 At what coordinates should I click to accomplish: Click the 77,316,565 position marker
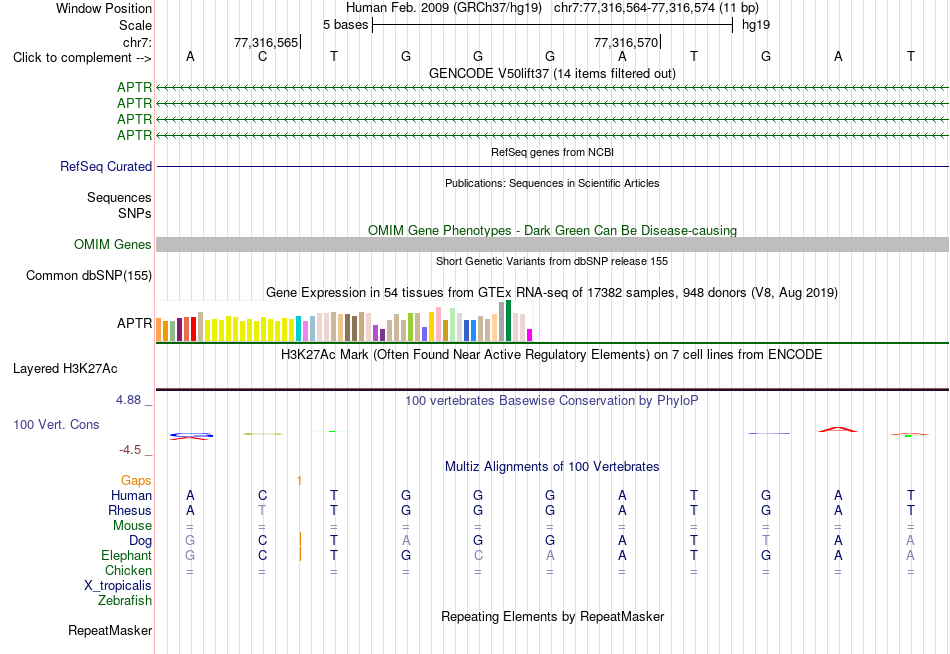(266, 42)
